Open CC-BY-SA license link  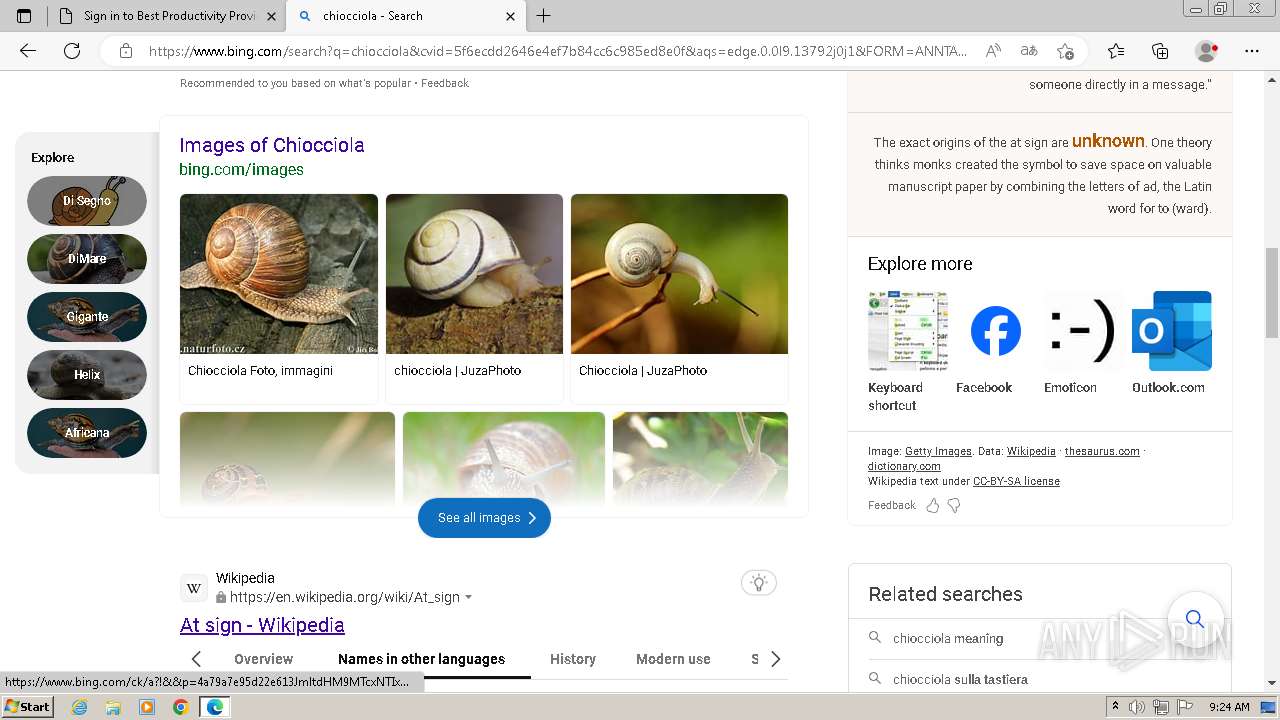point(1016,482)
